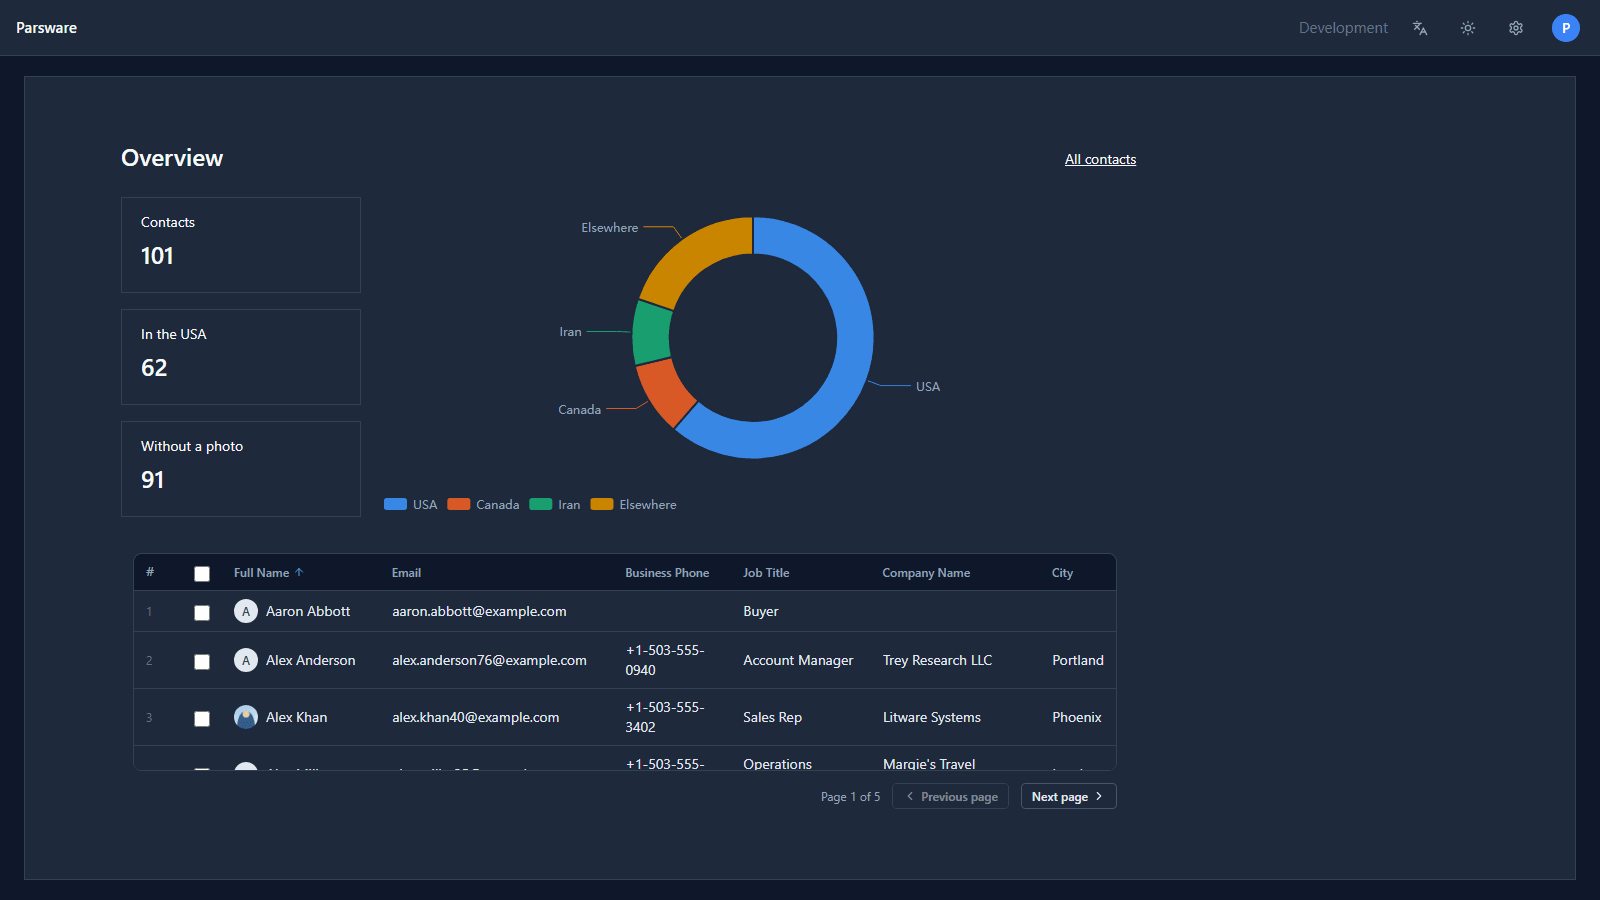Open the Without a photo 91 card
This screenshot has height=900, width=1600.
click(x=241, y=469)
